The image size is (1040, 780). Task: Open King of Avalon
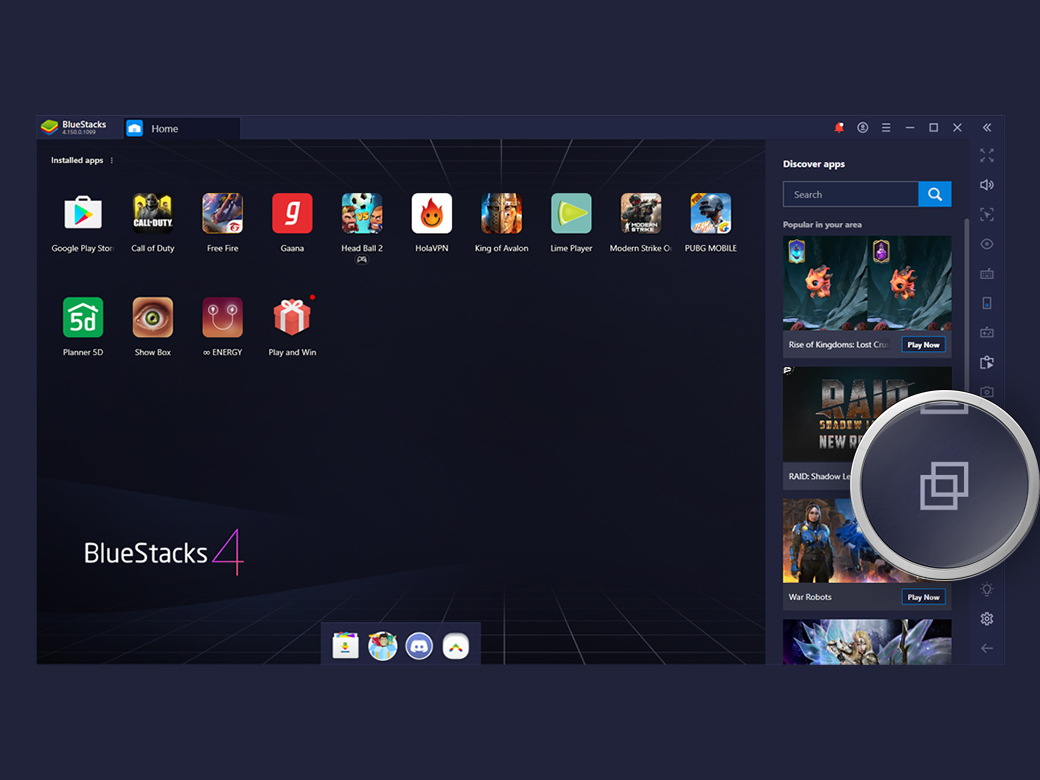click(501, 213)
